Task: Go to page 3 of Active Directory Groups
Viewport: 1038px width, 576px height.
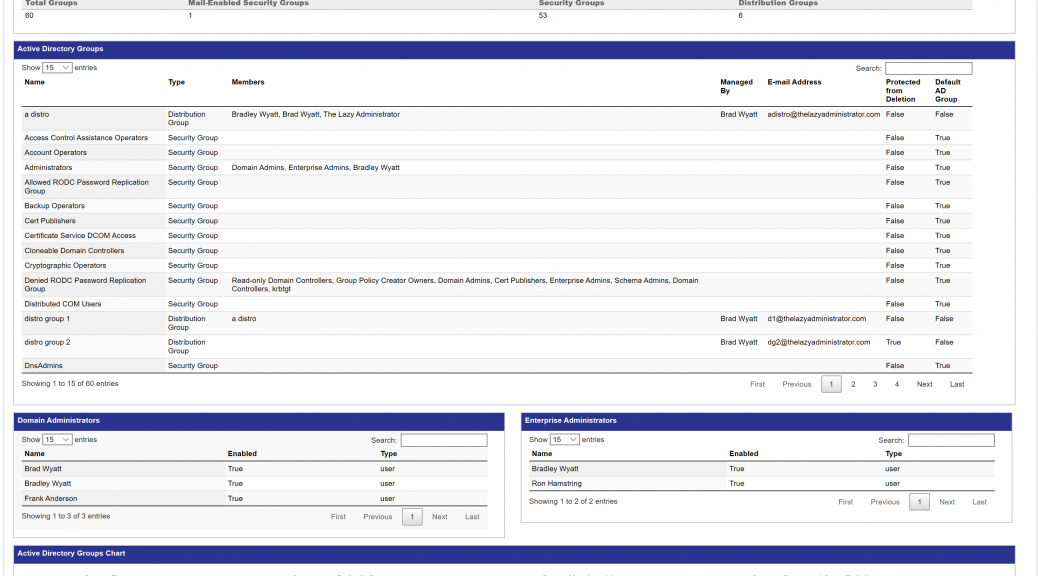Action: 875,384
